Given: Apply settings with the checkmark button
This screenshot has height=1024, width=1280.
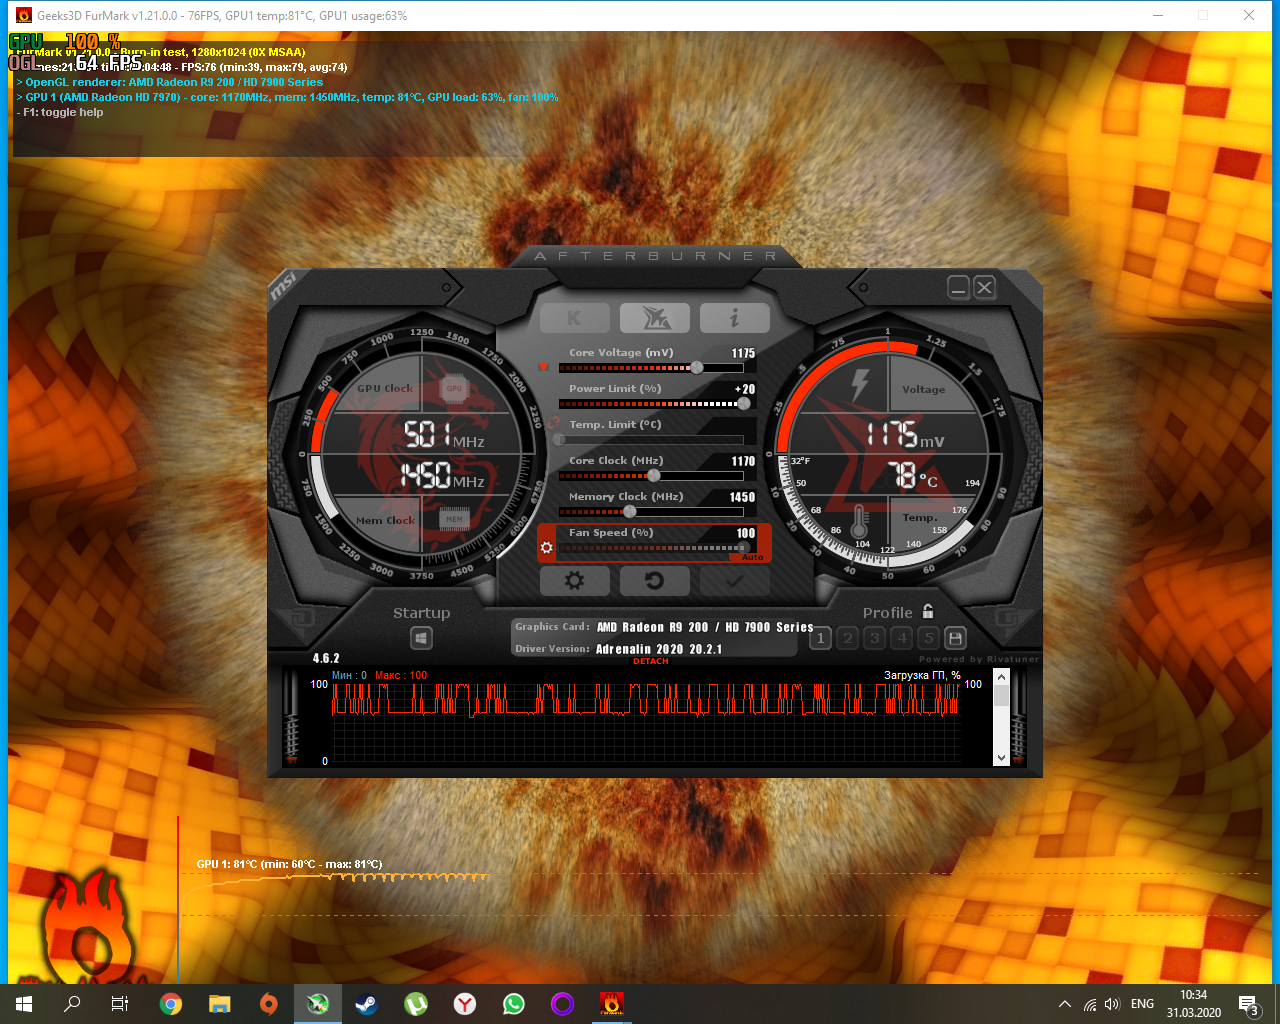Looking at the screenshot, I should coord(735,580).
